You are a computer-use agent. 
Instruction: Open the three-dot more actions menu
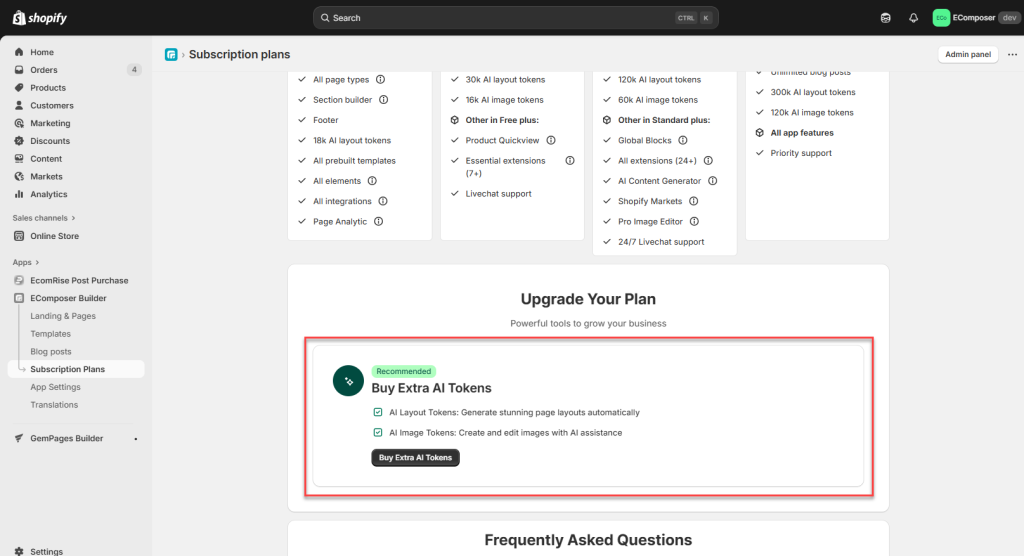[x=1012, y=54]
